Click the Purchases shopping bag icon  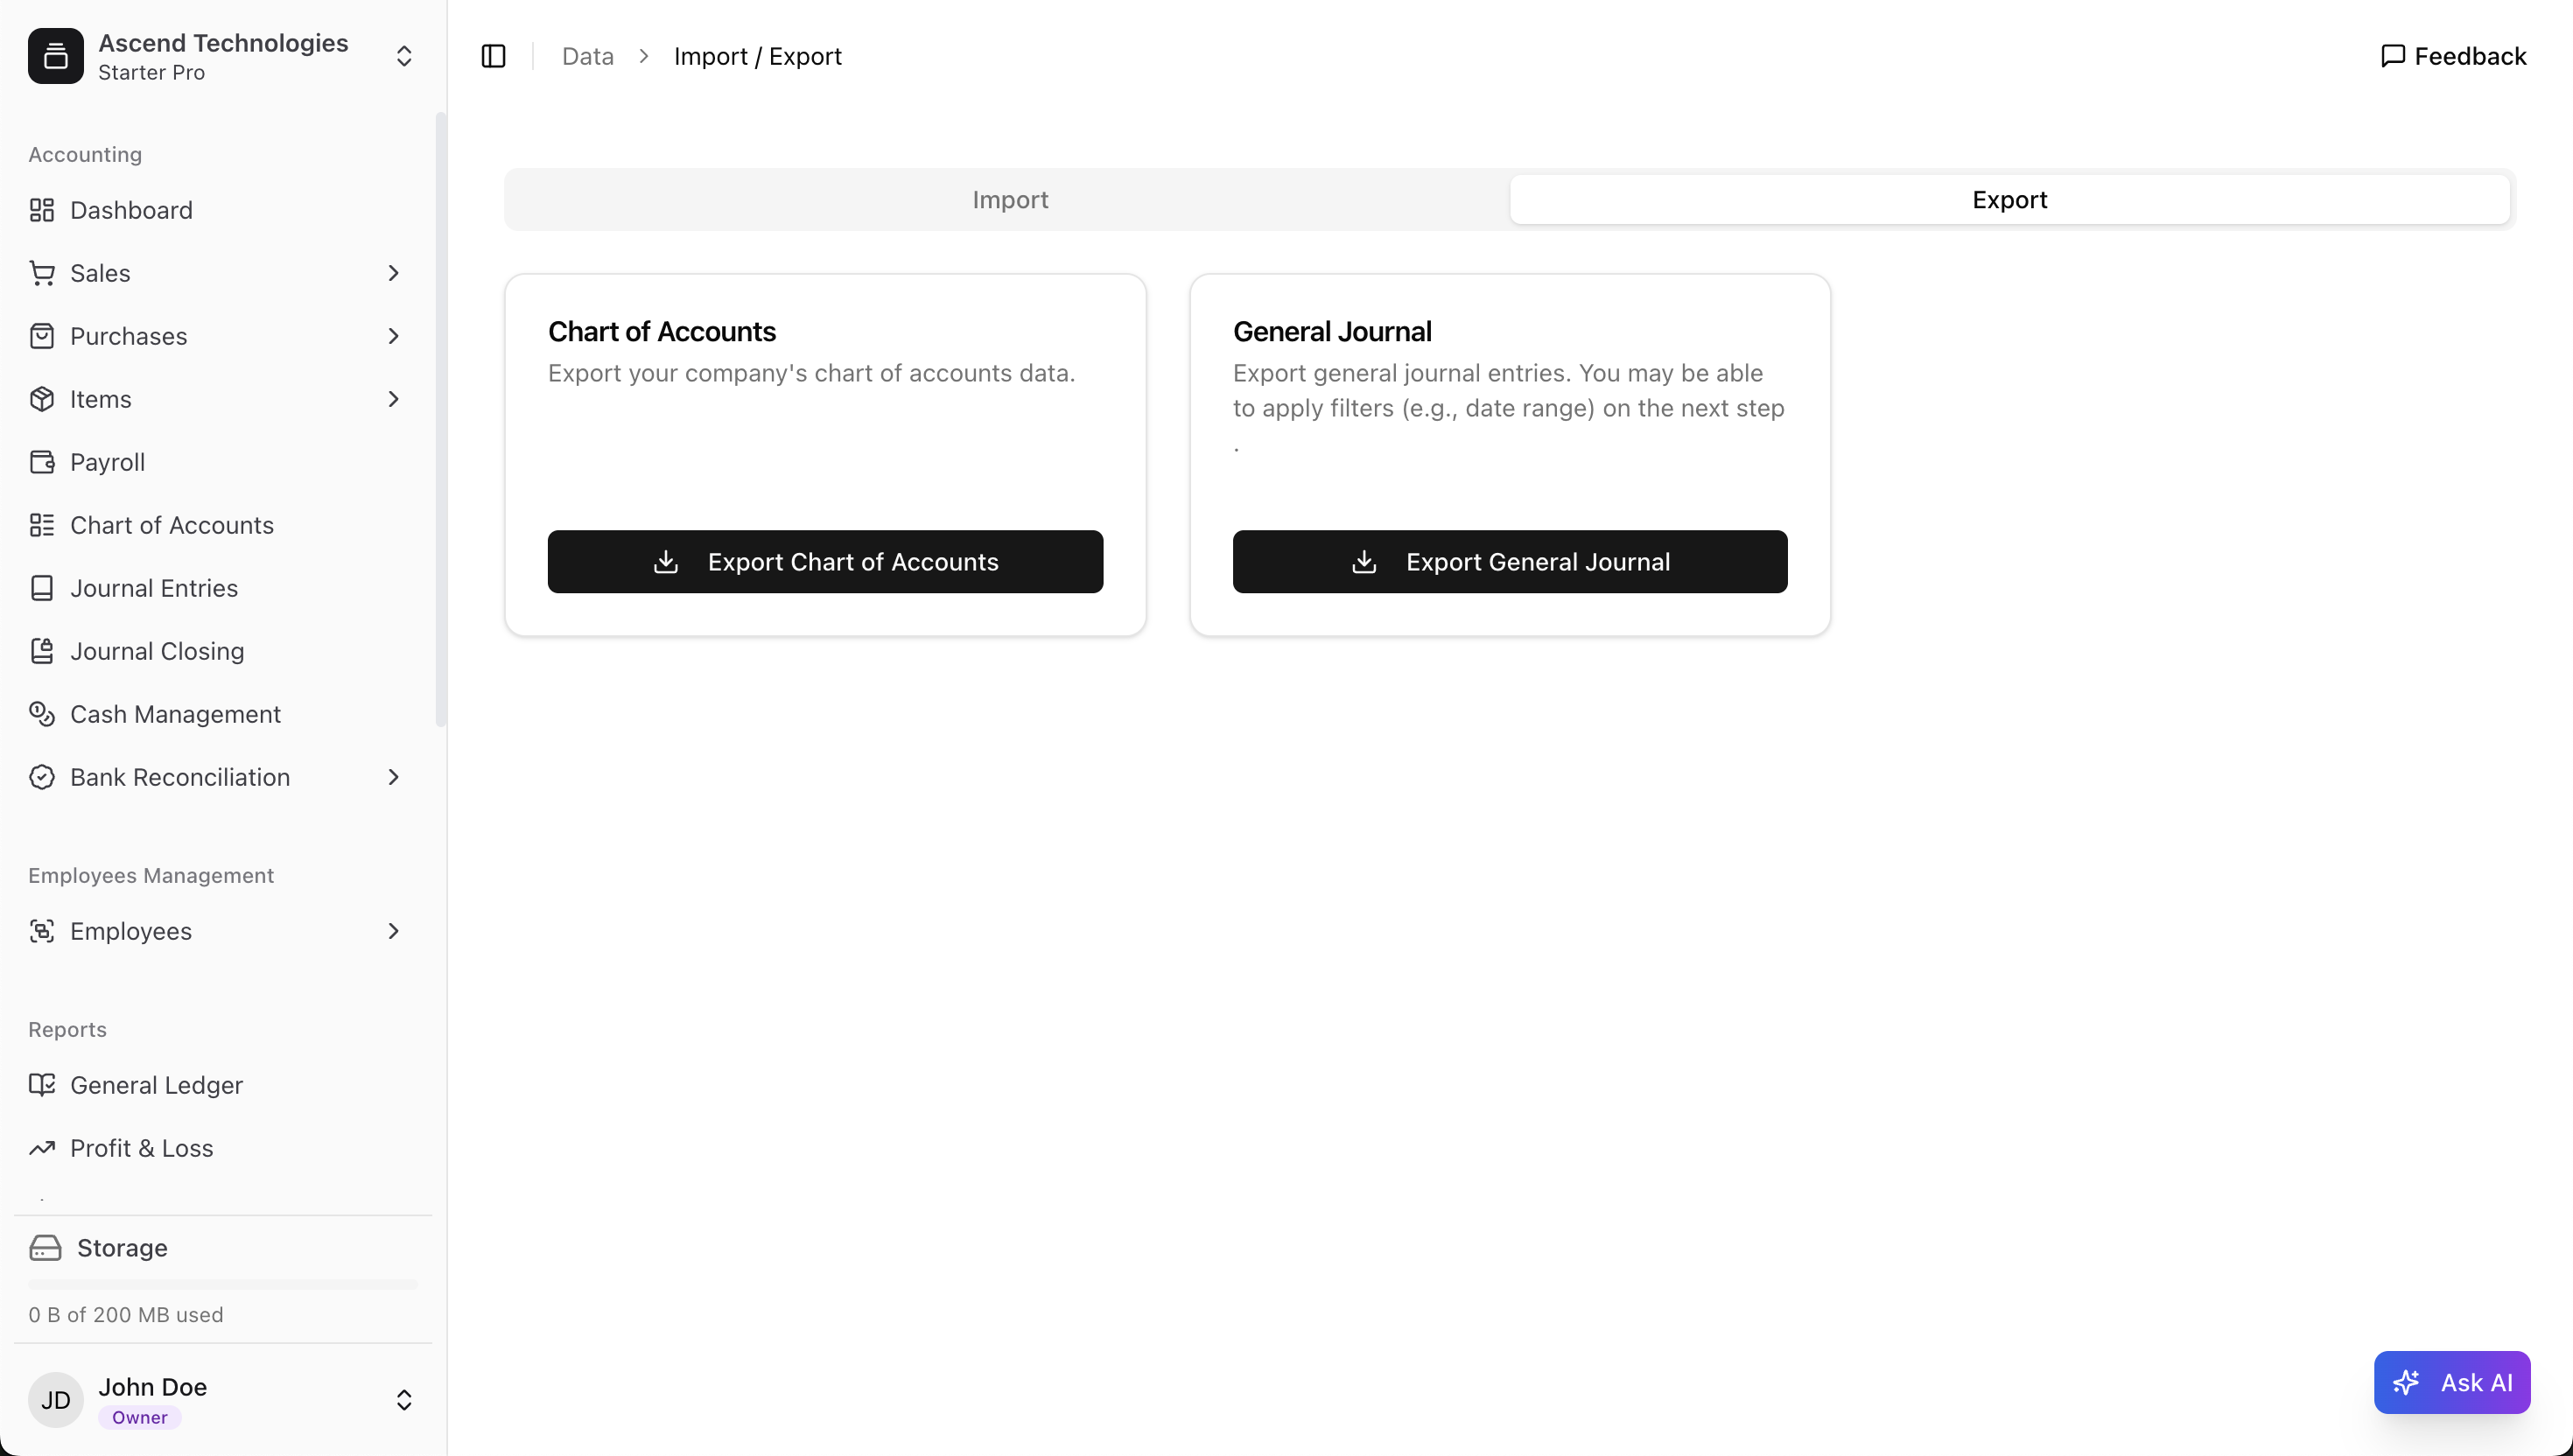(x=42, y=336)
